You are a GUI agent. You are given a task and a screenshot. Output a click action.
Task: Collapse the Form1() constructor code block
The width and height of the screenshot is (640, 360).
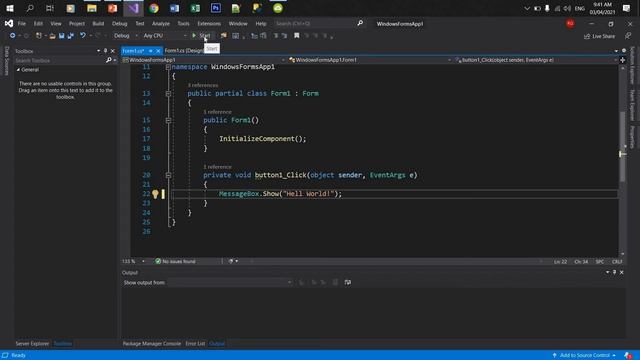pos(168,120)
